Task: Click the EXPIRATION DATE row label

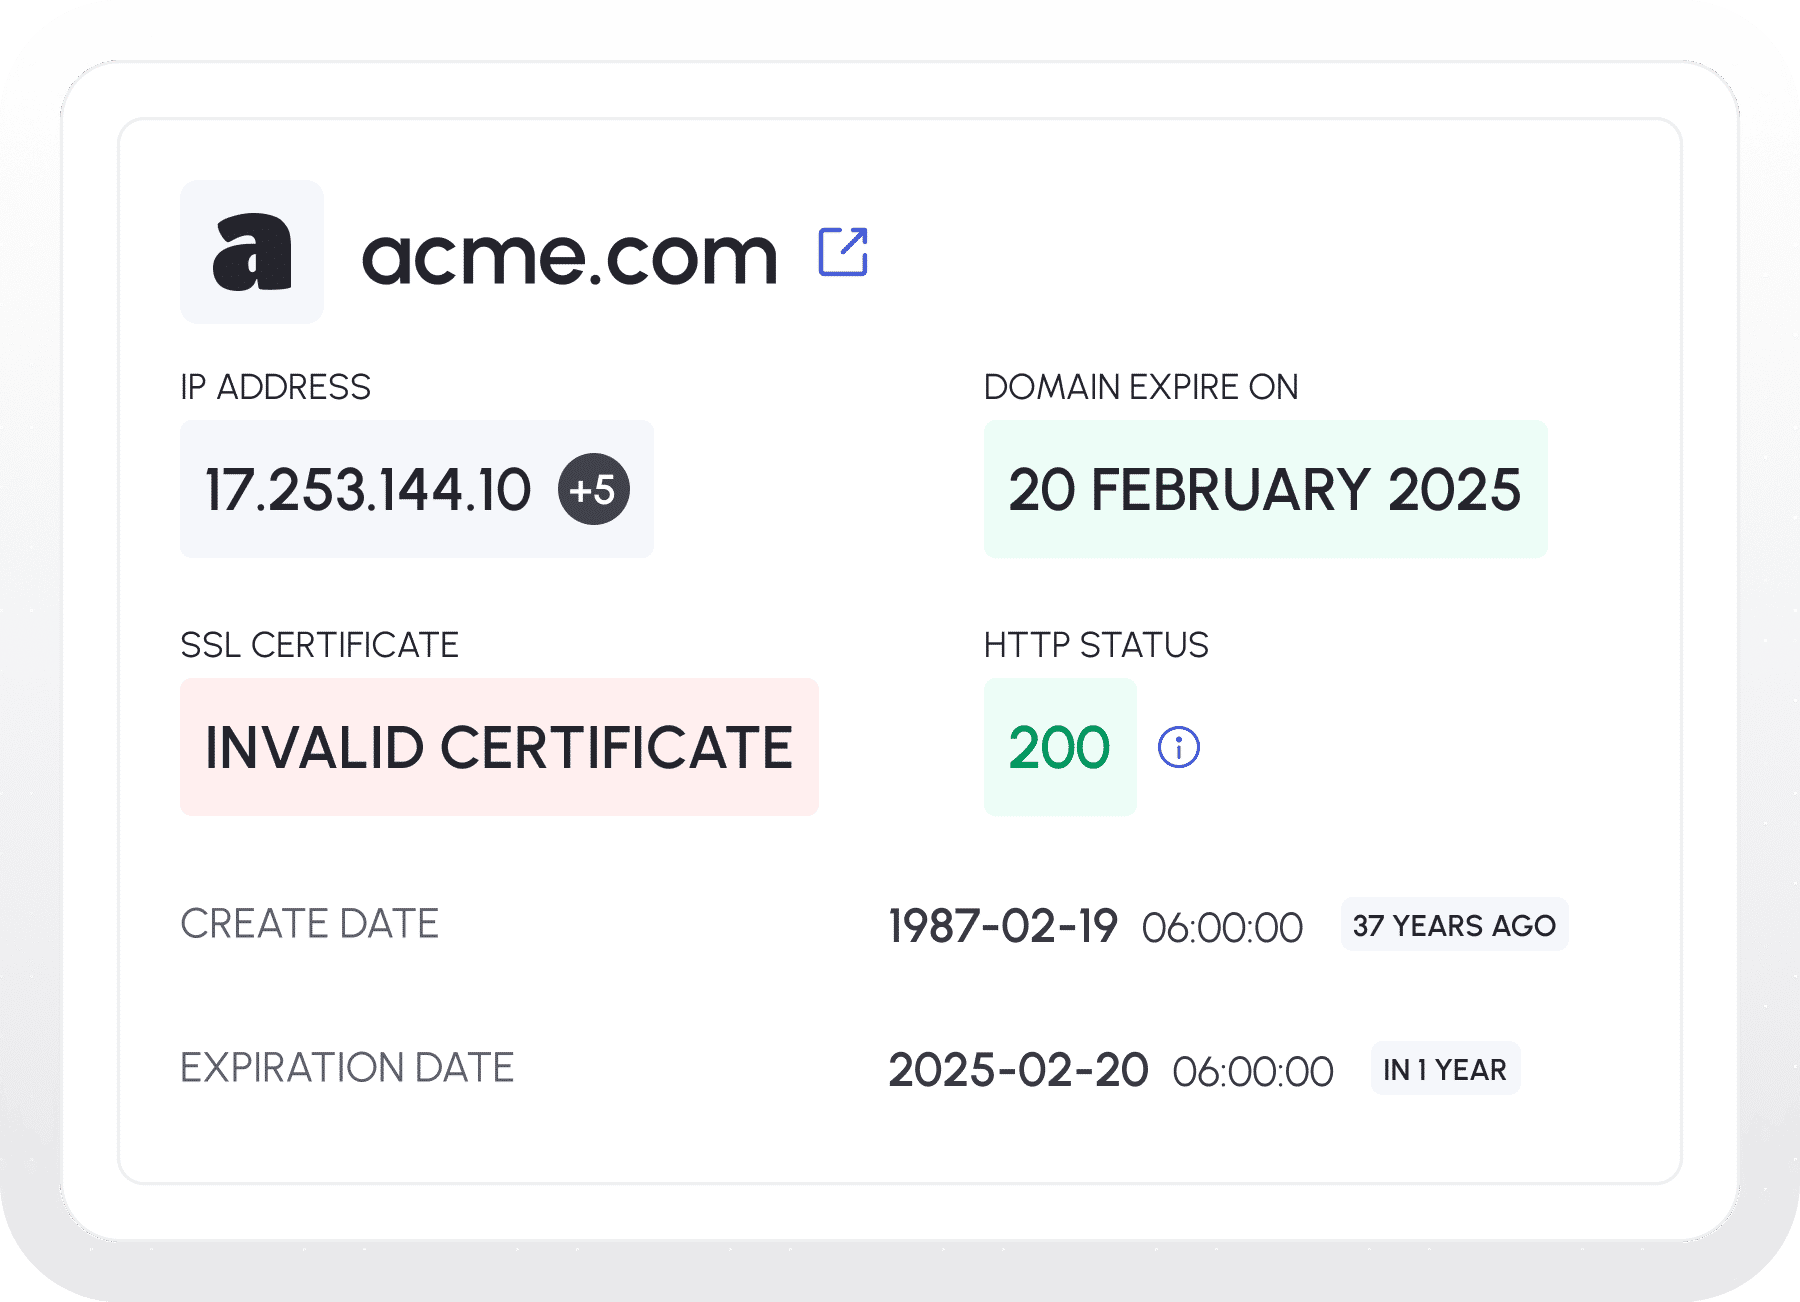Action: [x=346, y=1068]
